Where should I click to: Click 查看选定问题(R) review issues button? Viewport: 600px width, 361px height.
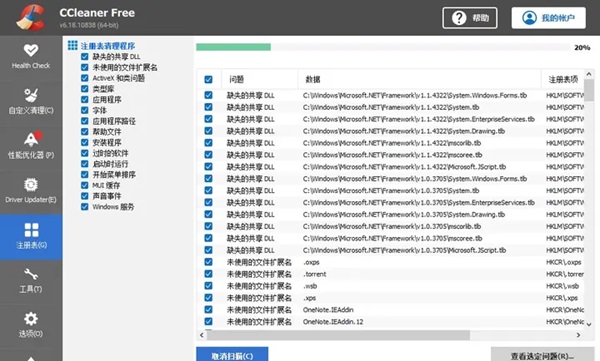[542, 354]
